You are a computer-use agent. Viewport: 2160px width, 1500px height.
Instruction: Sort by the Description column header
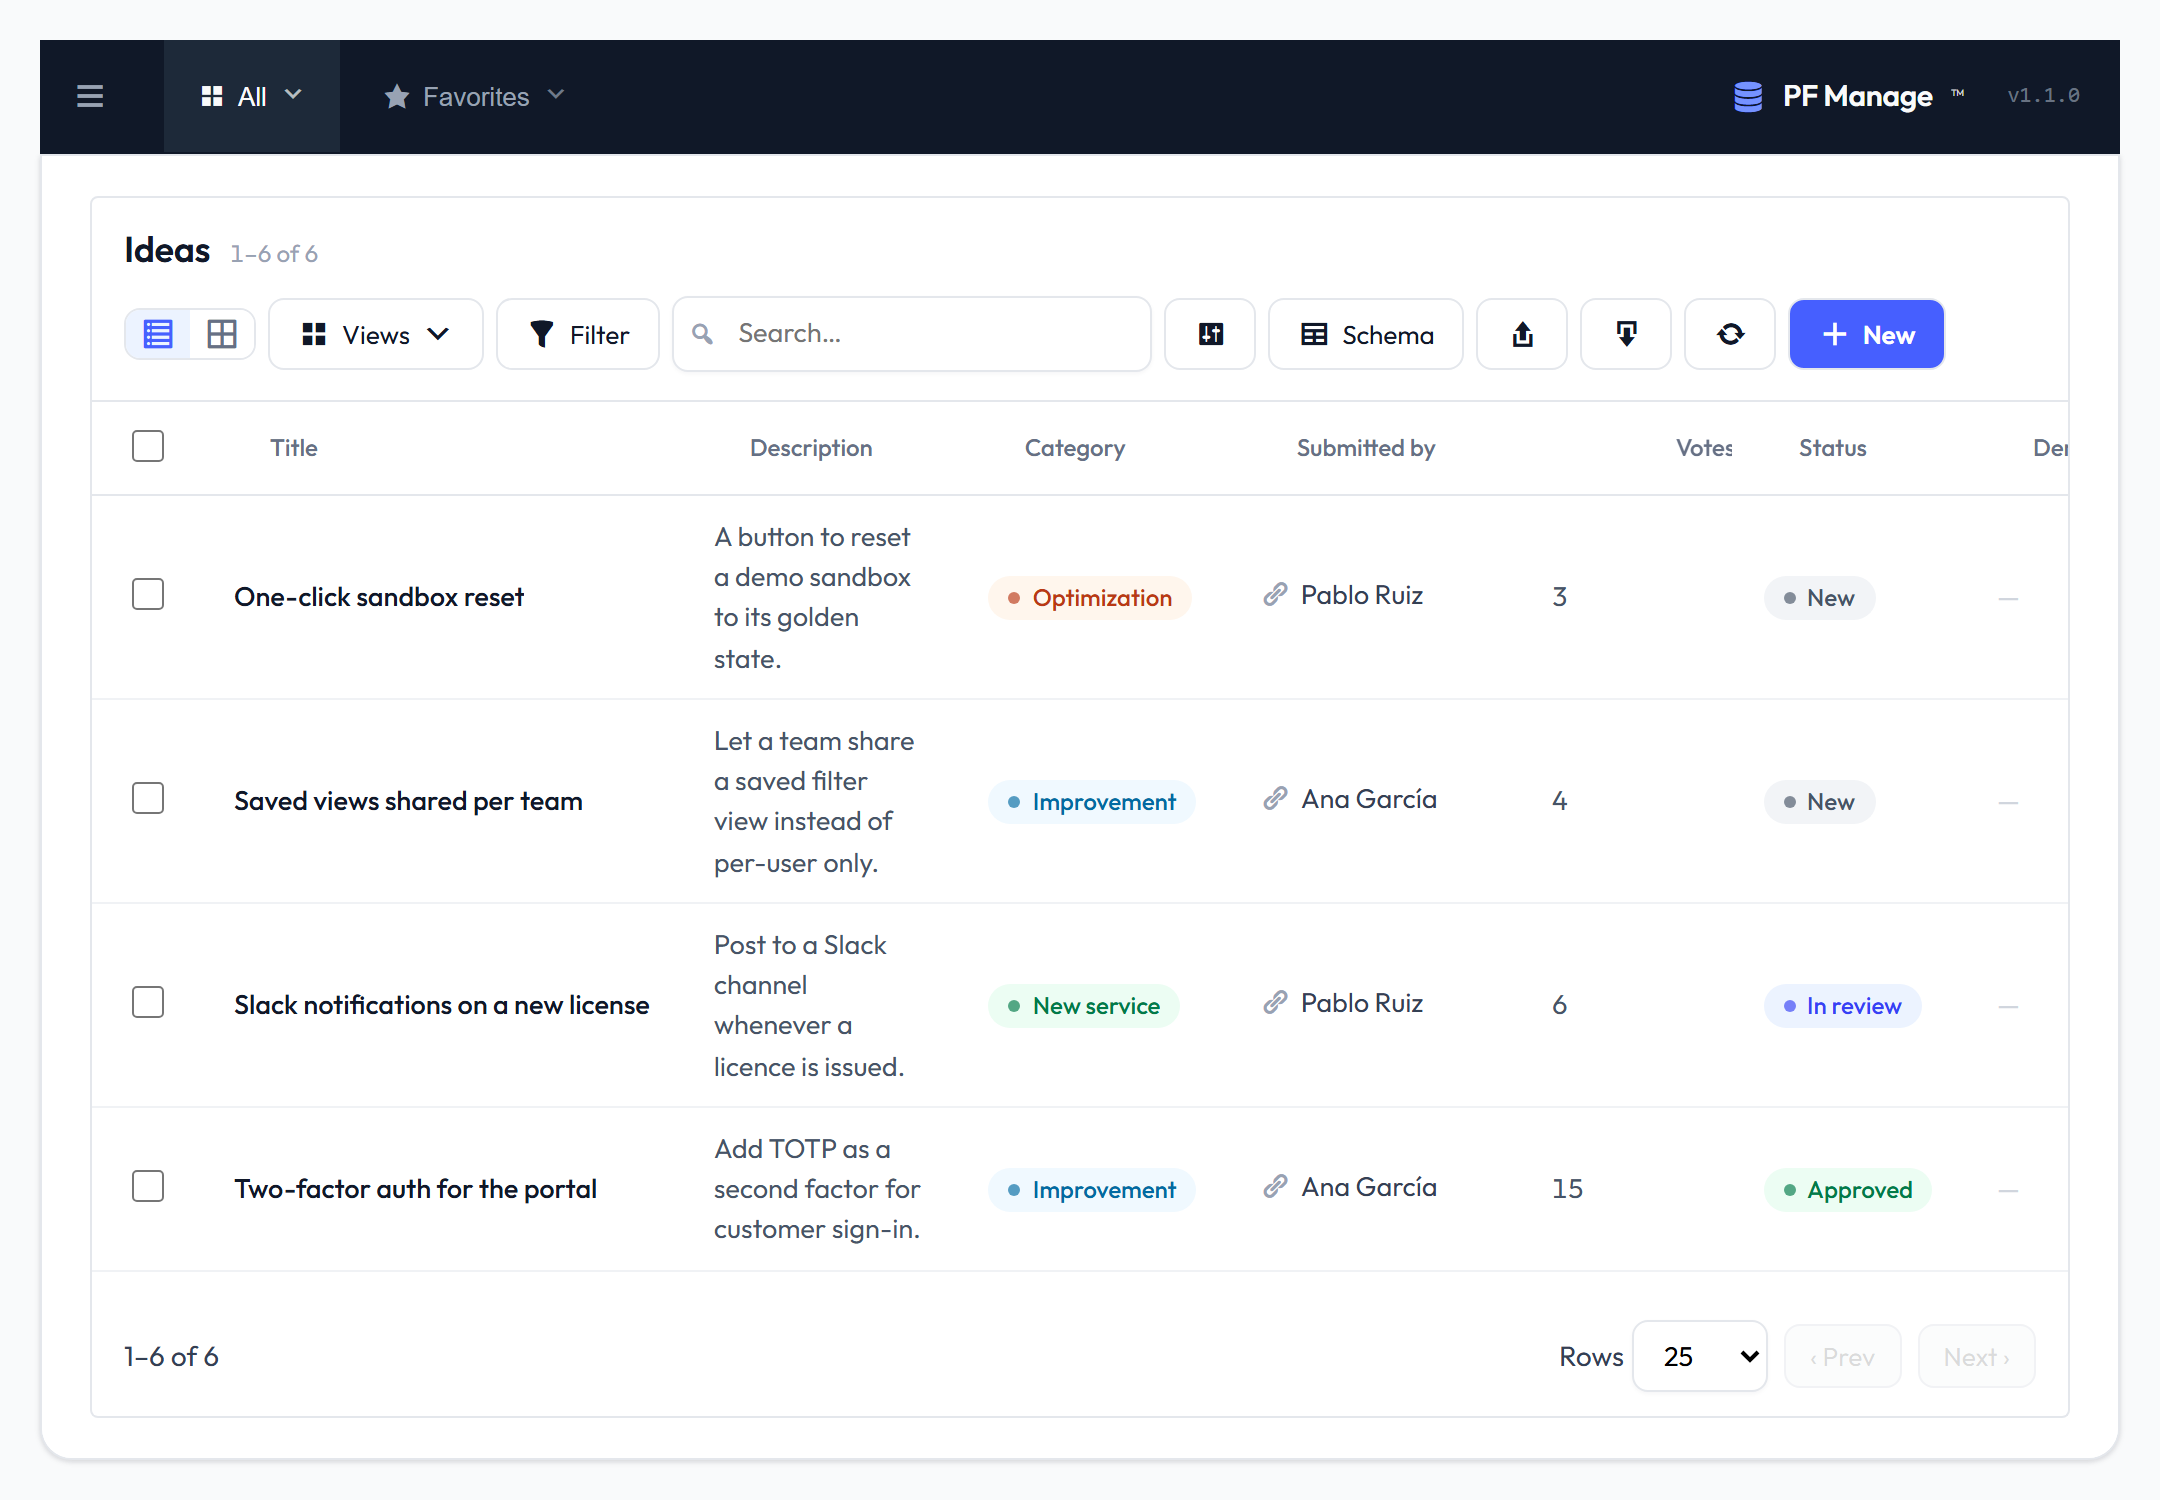tap(811, 448)
